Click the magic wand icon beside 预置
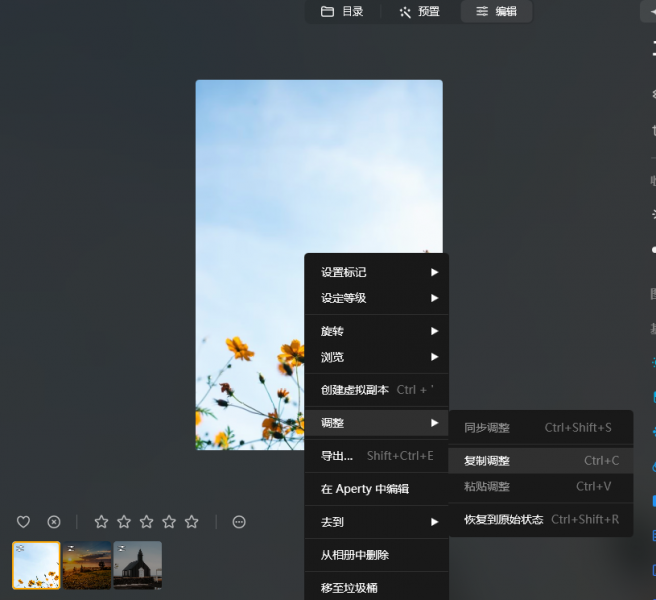The image size is (656, 600). tap(405, 12)
